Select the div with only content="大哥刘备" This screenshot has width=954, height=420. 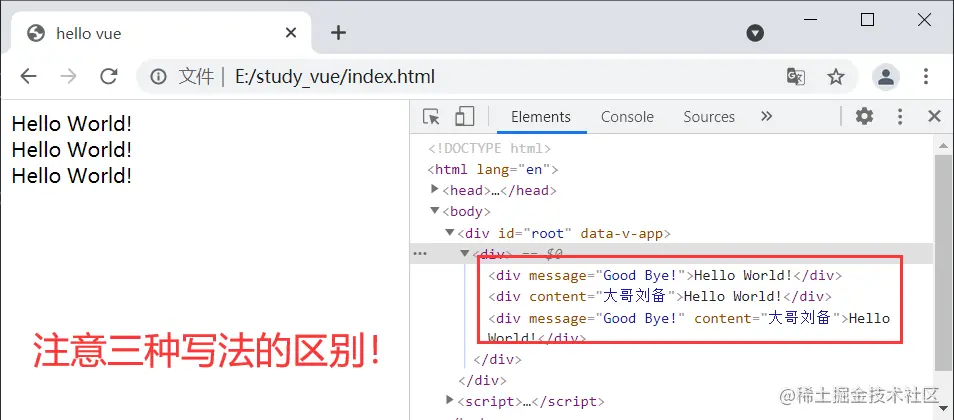tap(660, 296)
